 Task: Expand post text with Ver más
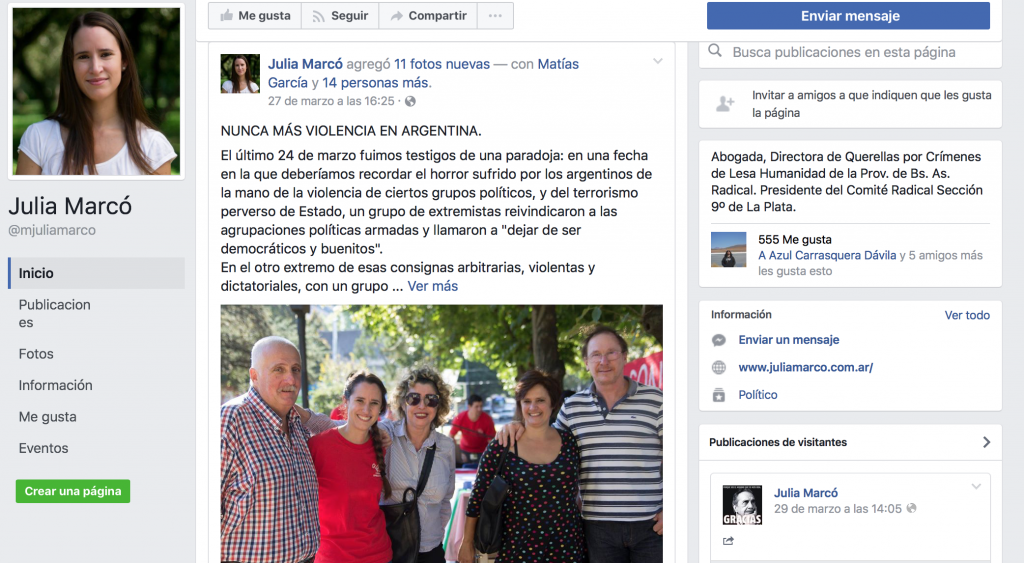click(432, 286)
